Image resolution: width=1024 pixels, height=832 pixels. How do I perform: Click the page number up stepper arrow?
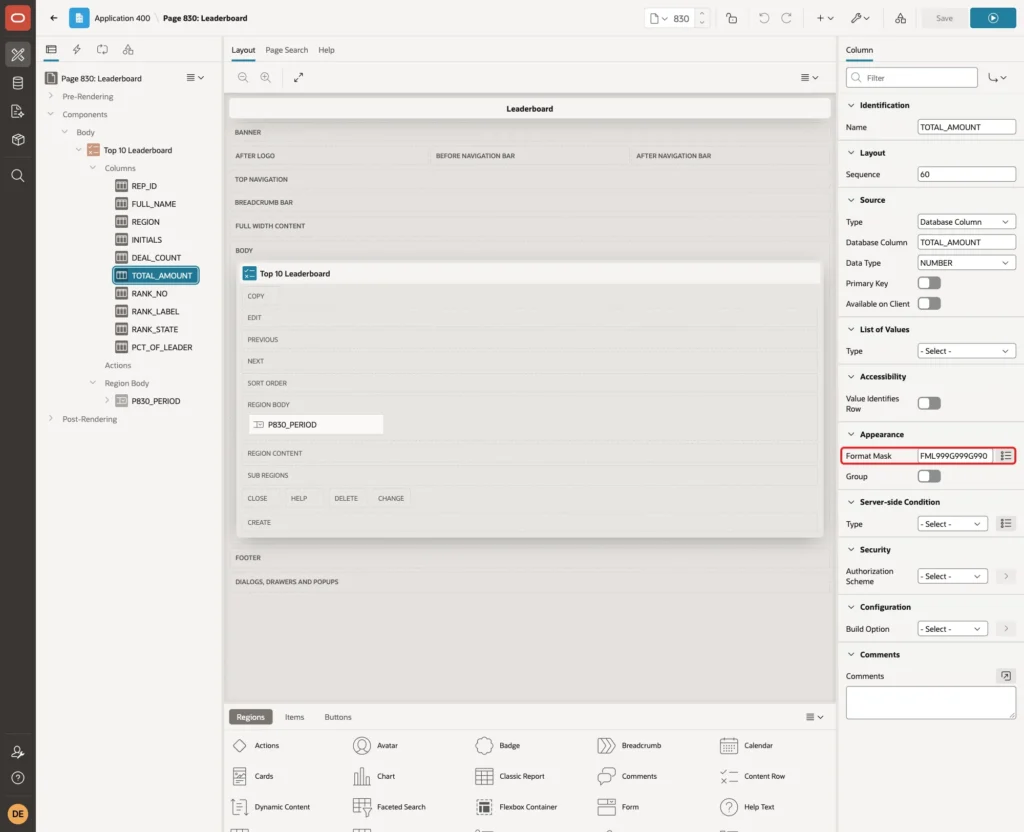pos(702,14)
